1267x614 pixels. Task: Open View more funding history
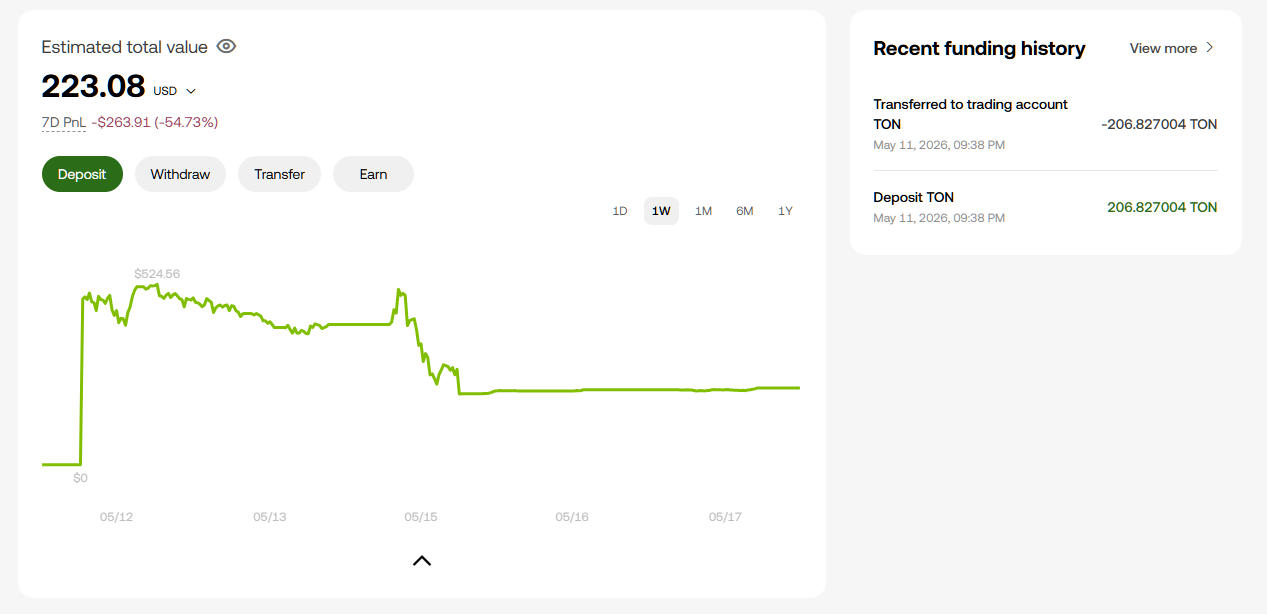tap(1172, 48)
